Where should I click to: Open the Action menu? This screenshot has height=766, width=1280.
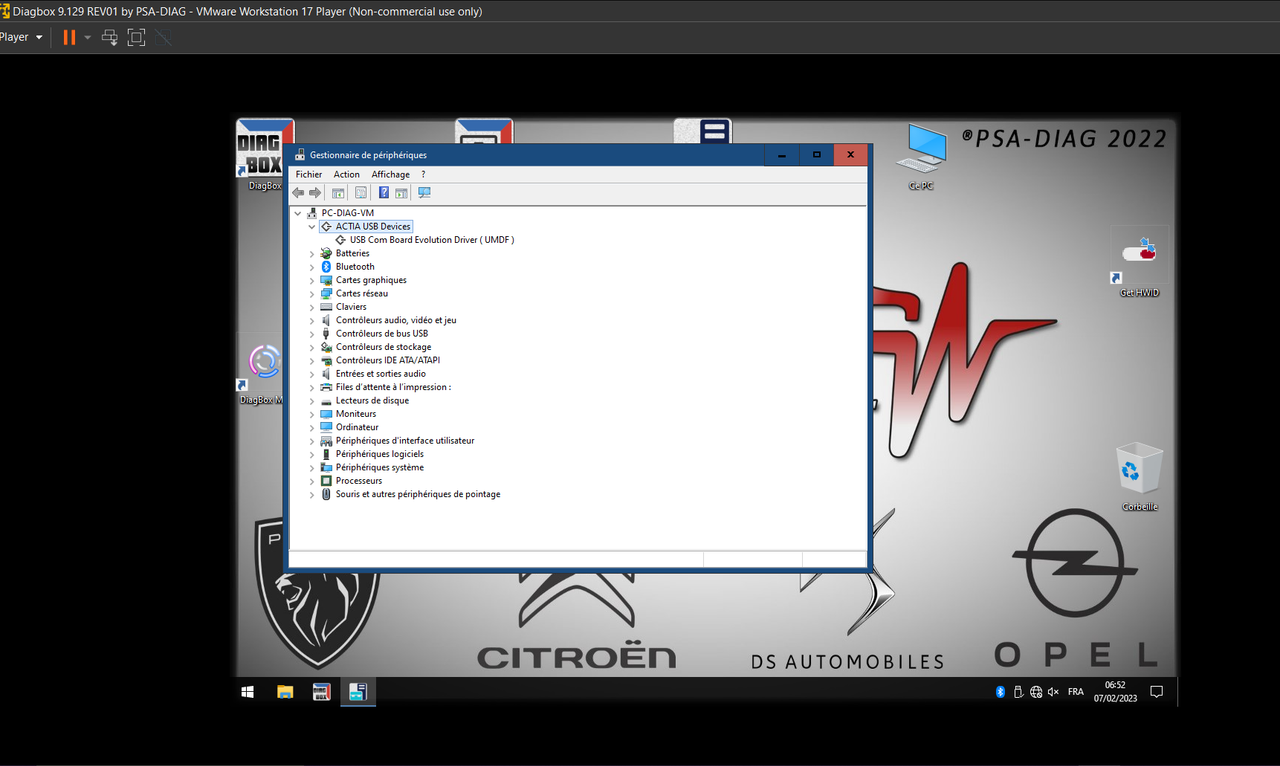[x=347, y=174]
